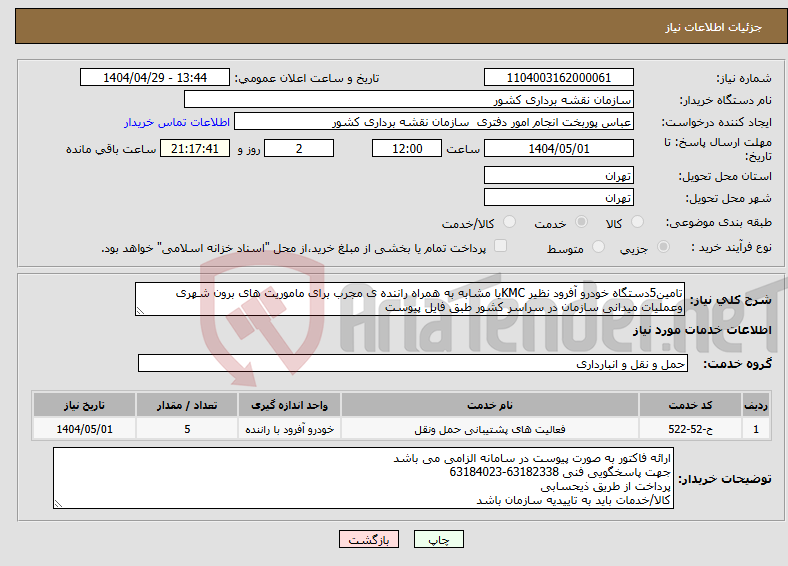Click service code cell ح-52-522
Viewport: 788px width, 566px height.
pos(691,429)
